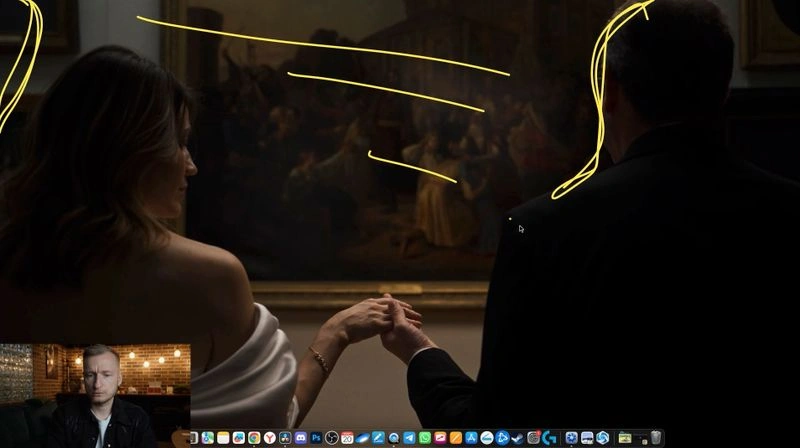Open the Pages app orange icon
Viewport: 800px width, 448px height.
click(456, 438)
